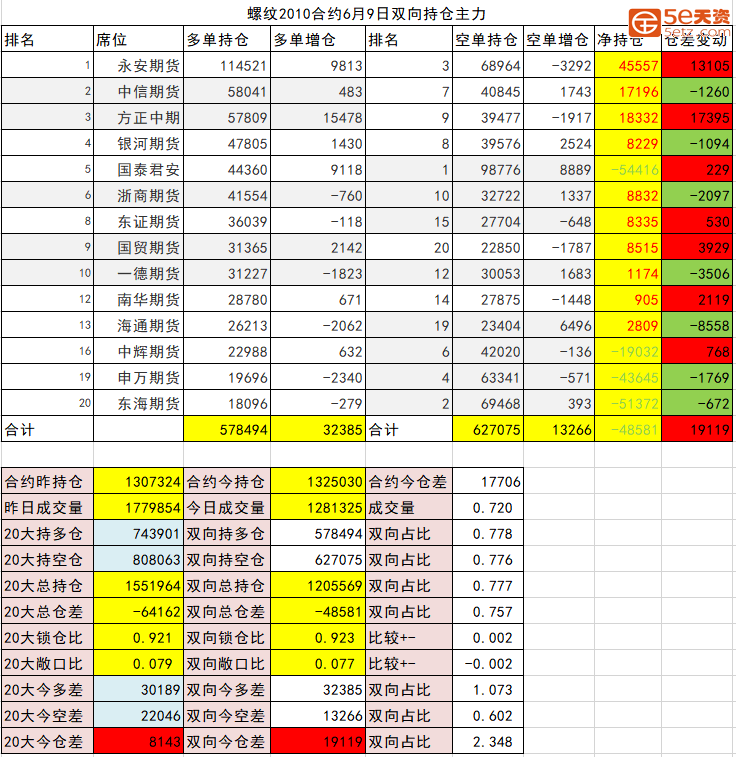The height and width of the screenshot is (757, 736).
Task: Click the 东证期货 seat cell
Action: (x=139, y=222)
